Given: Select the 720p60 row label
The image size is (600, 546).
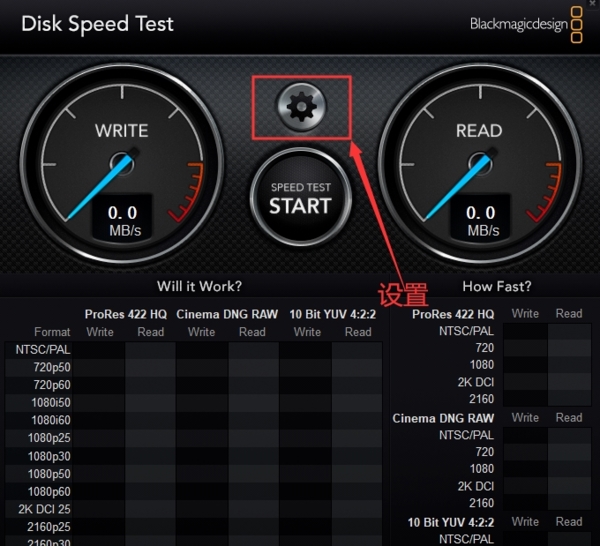Looking at the screenshot, I should (x=52, y=385).
